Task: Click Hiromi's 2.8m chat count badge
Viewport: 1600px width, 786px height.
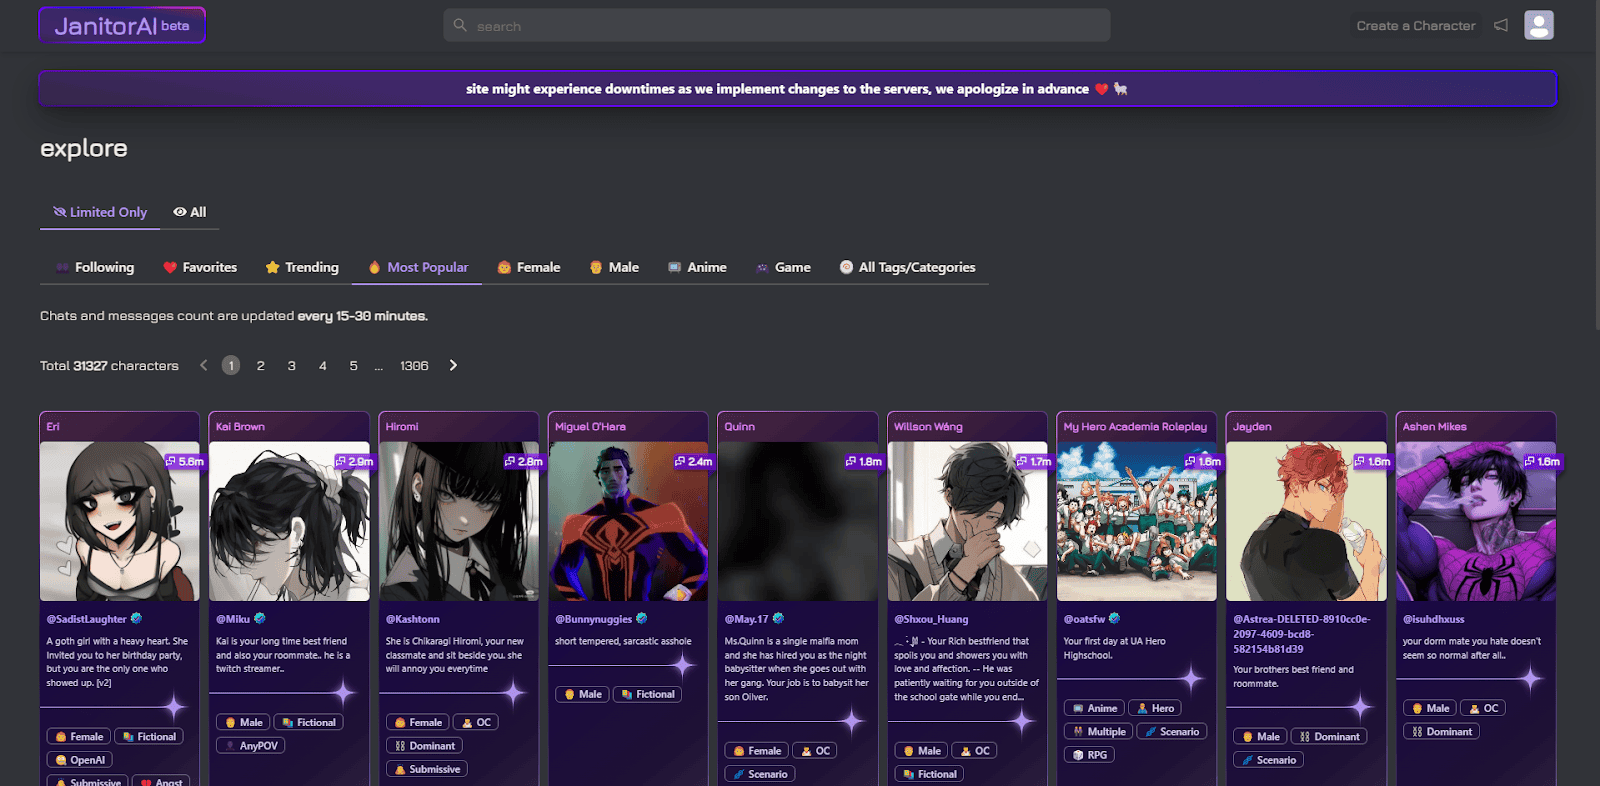Action: click(524, 461)
